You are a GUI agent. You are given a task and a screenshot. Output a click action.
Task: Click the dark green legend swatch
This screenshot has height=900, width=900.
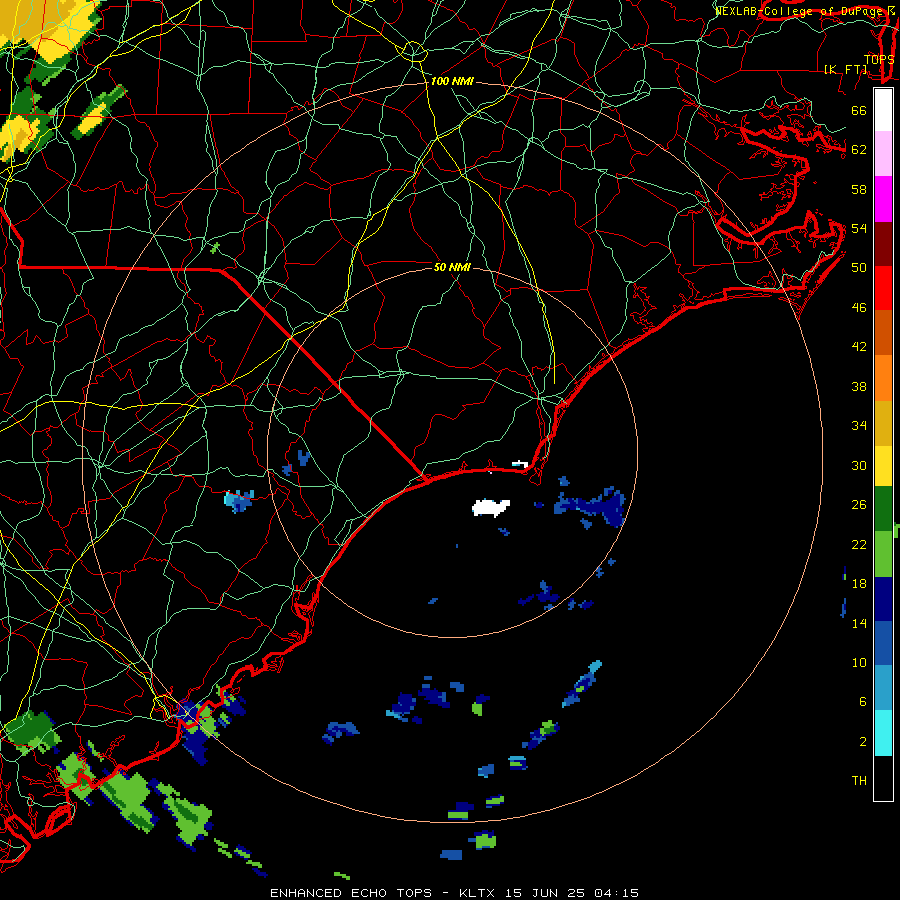pos(883,509)
